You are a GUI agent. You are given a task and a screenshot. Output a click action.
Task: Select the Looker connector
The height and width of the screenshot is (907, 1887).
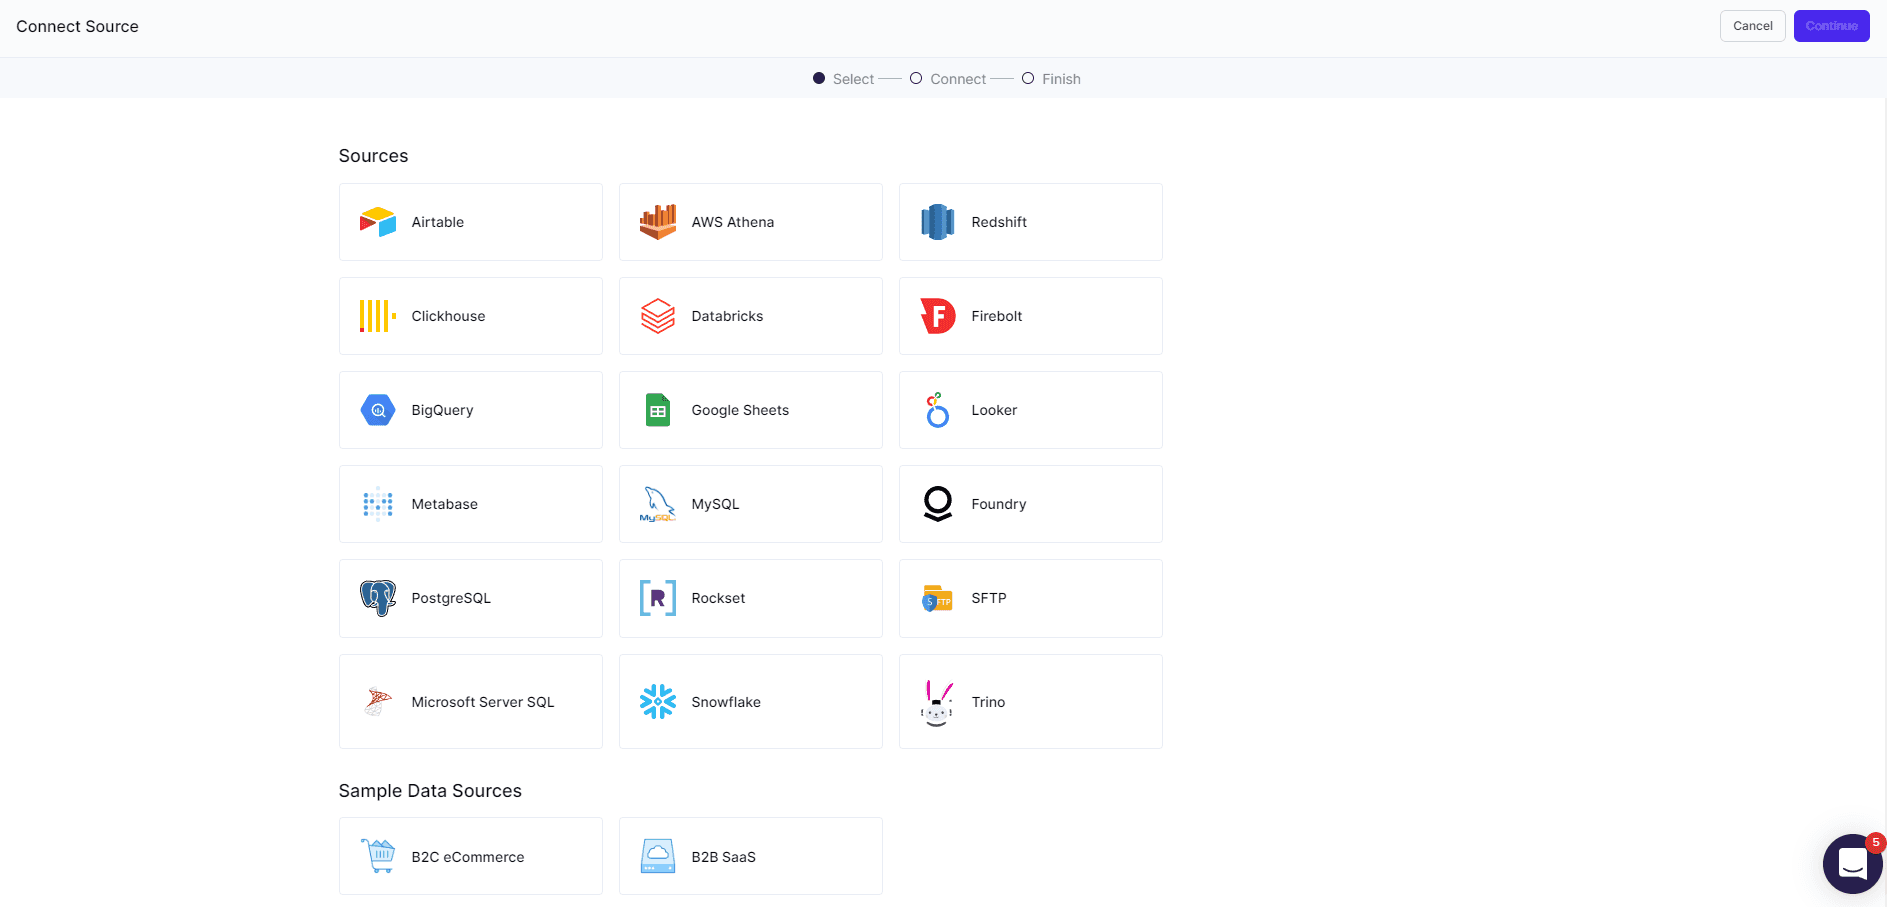1030,409
